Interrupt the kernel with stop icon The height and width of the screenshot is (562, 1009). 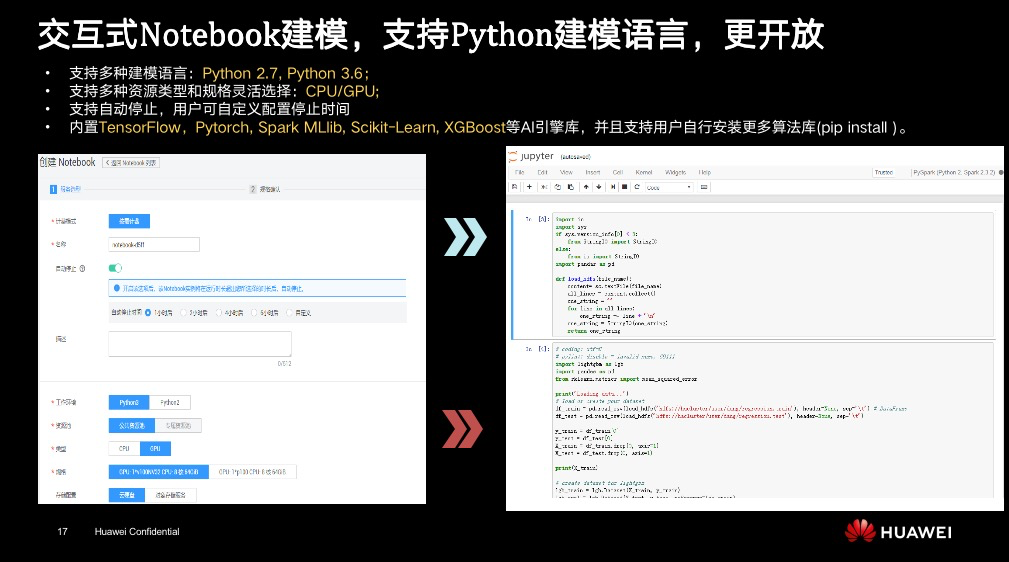[x=624, y=187]
